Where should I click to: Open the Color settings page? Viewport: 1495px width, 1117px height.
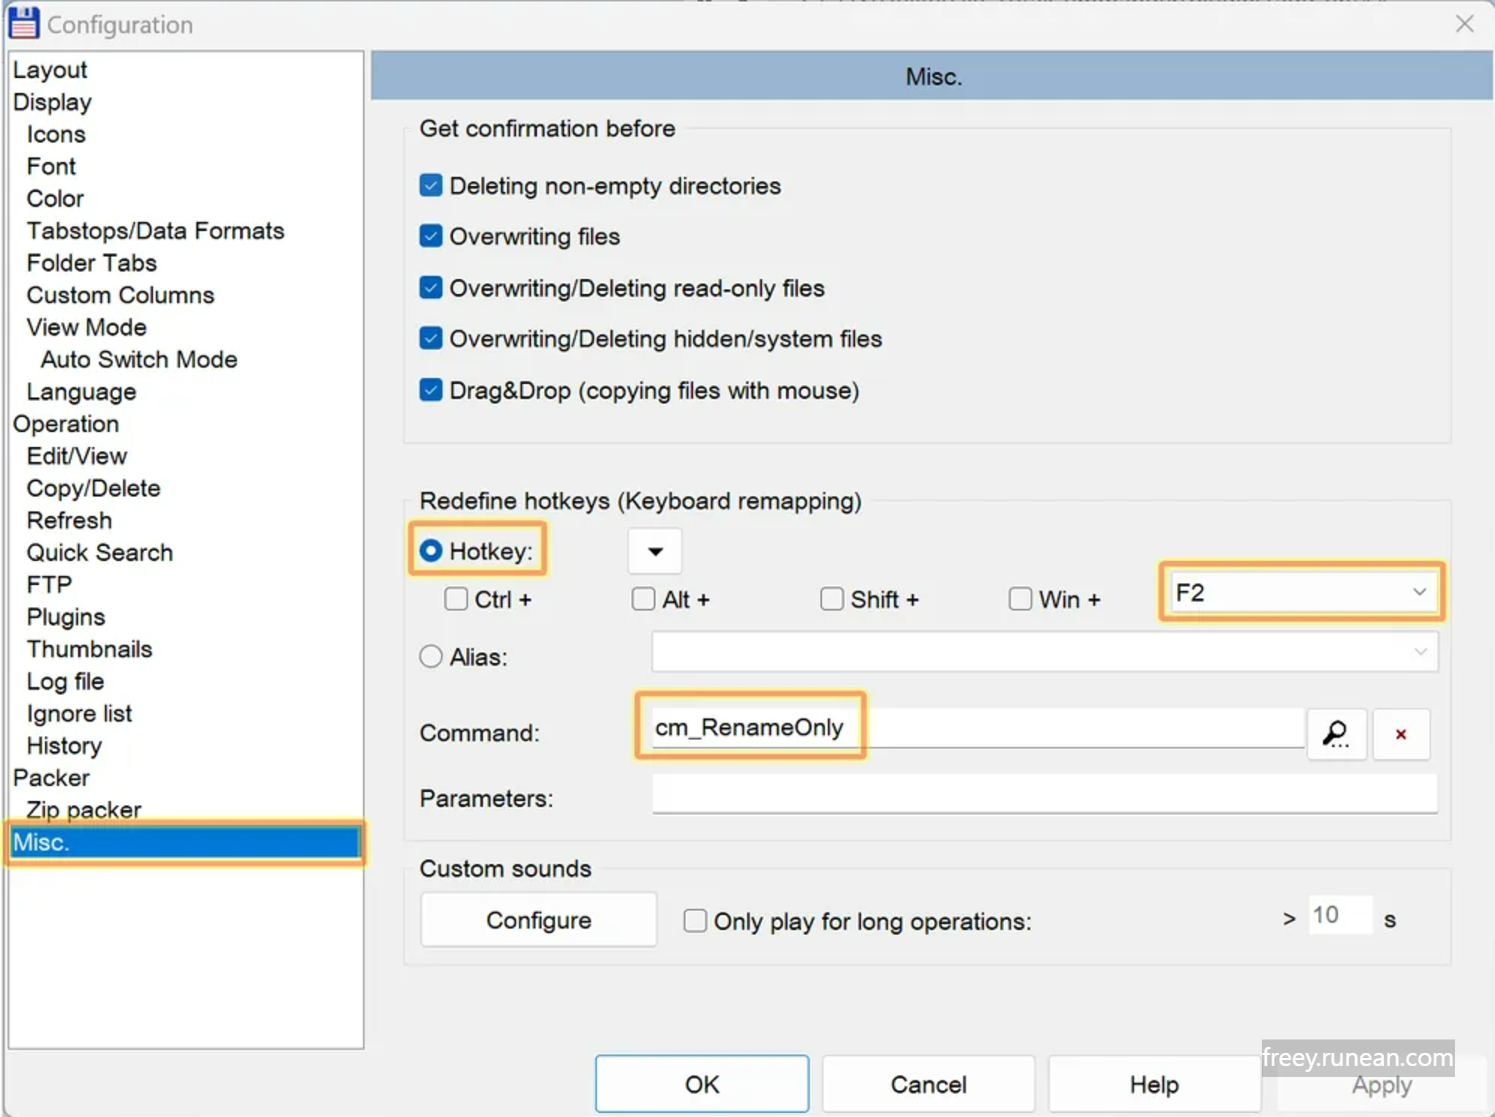tap(55, 198)
